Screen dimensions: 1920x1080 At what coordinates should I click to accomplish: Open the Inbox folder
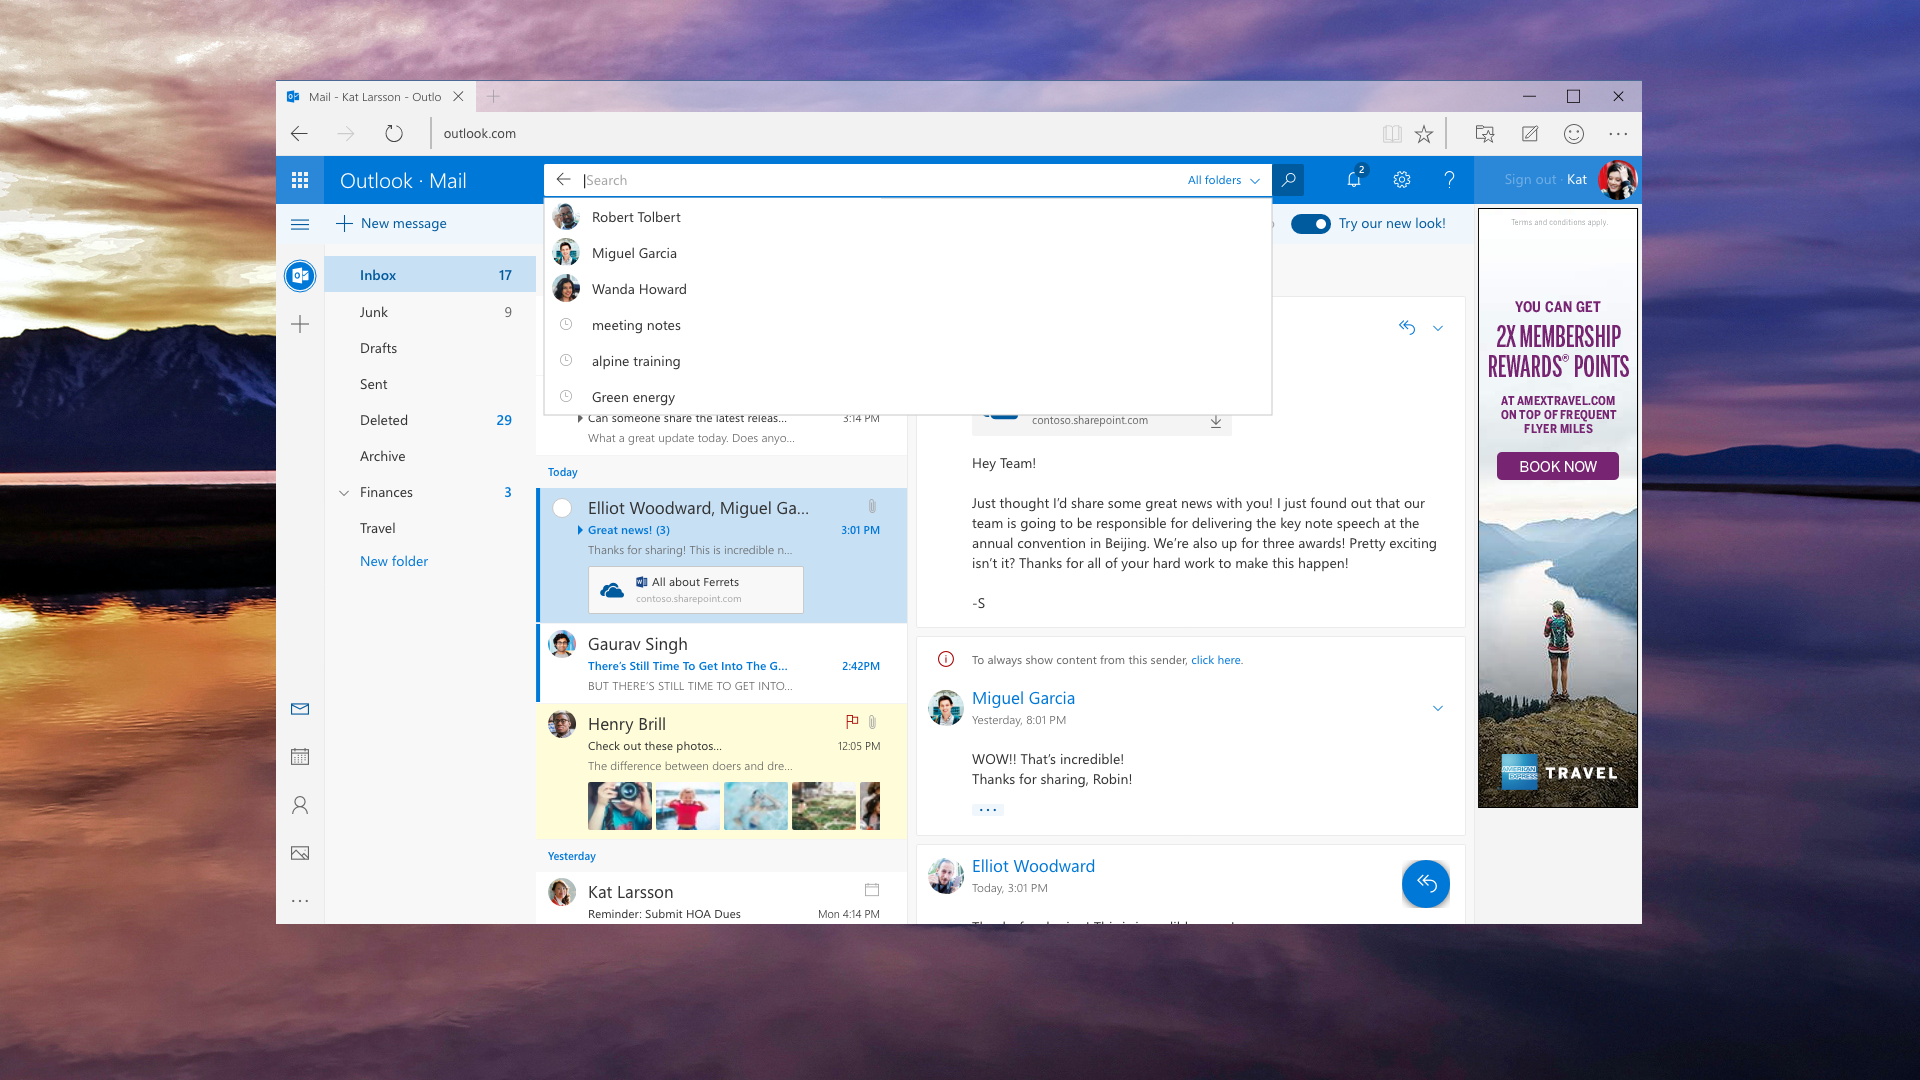pos(378,275)
